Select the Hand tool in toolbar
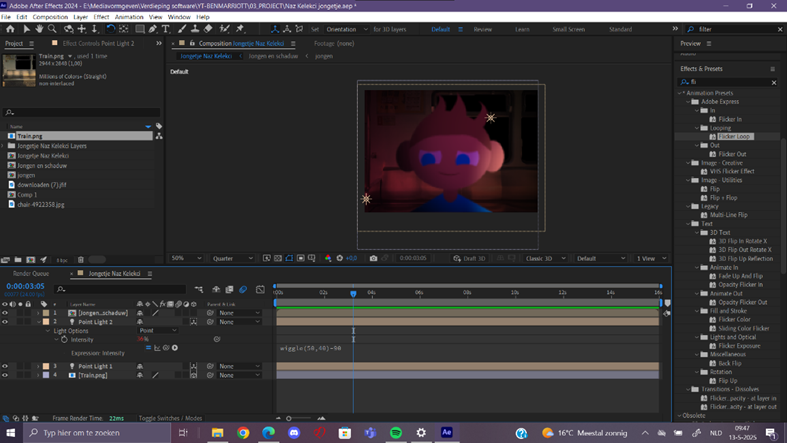The height and width of the screenshot is (443, 787). tap(39, 29)
